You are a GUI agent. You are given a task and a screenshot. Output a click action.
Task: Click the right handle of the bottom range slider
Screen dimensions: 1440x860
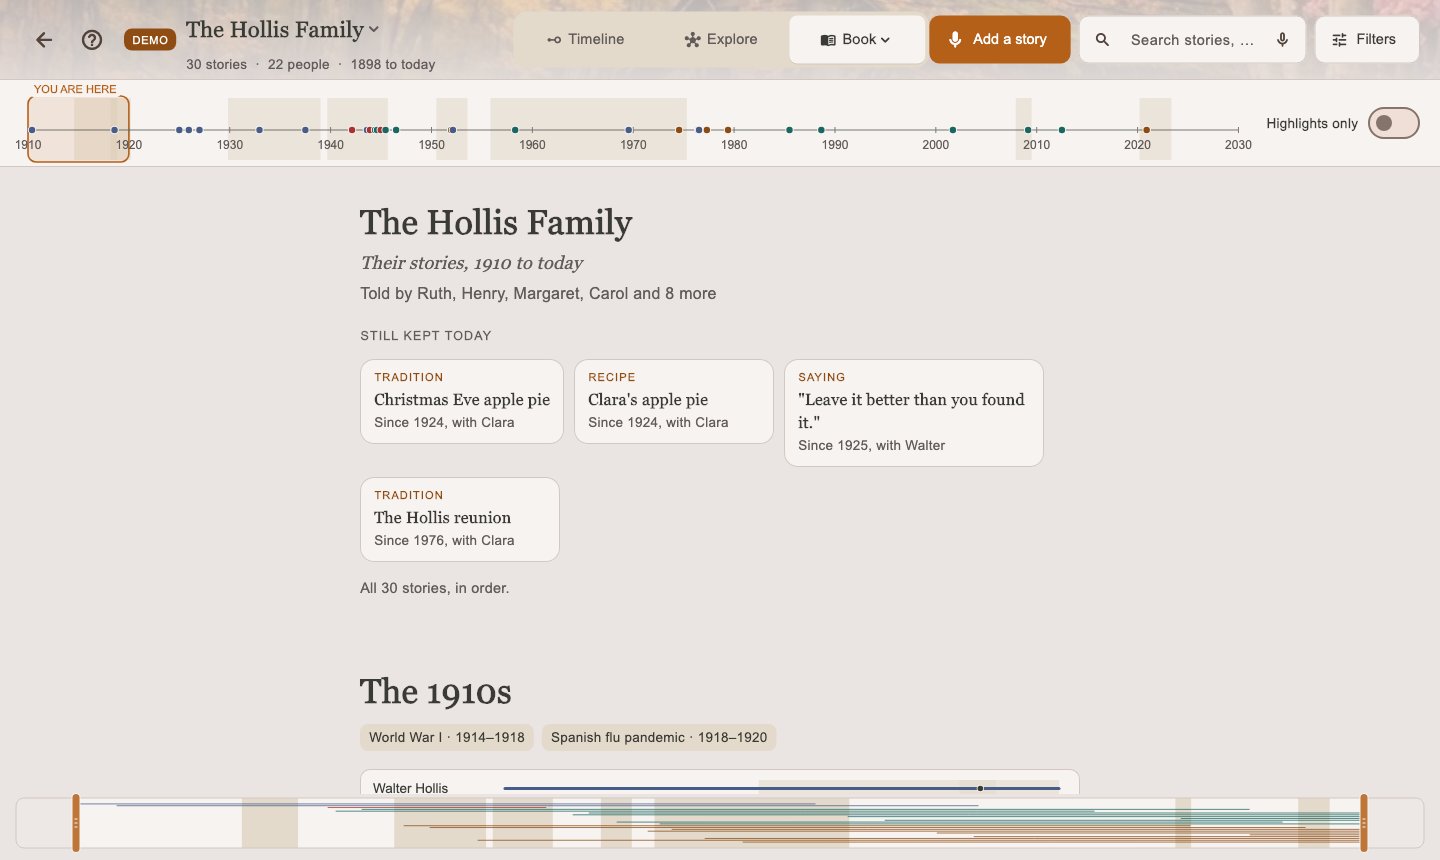point(1364,823)
